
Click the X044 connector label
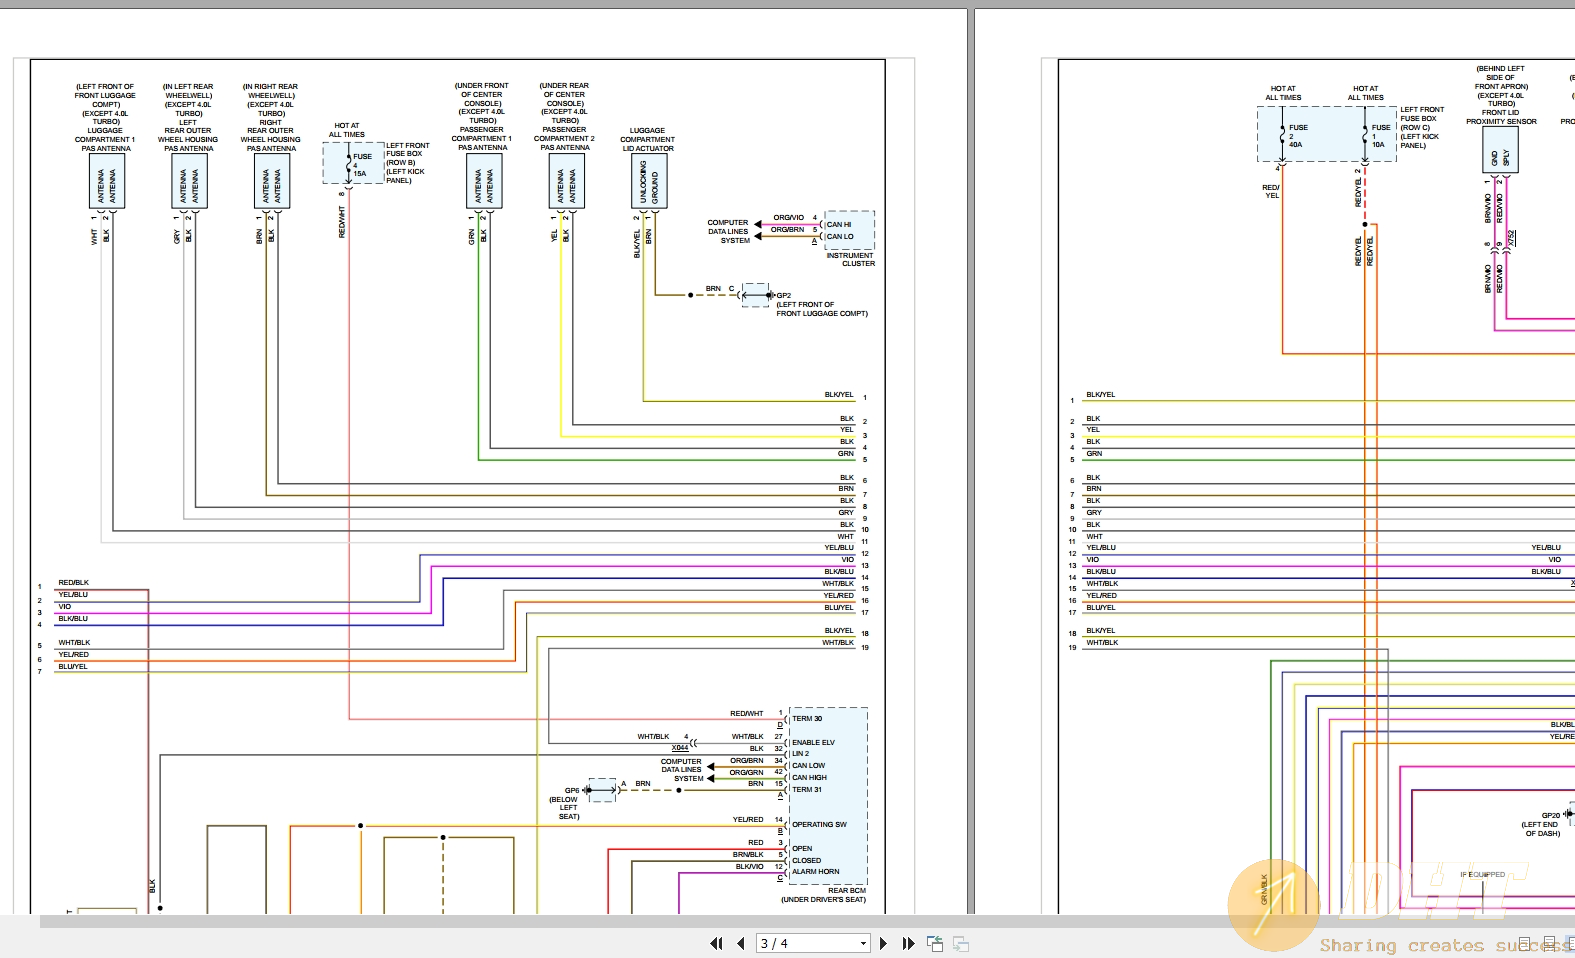(x=680, y=748)
